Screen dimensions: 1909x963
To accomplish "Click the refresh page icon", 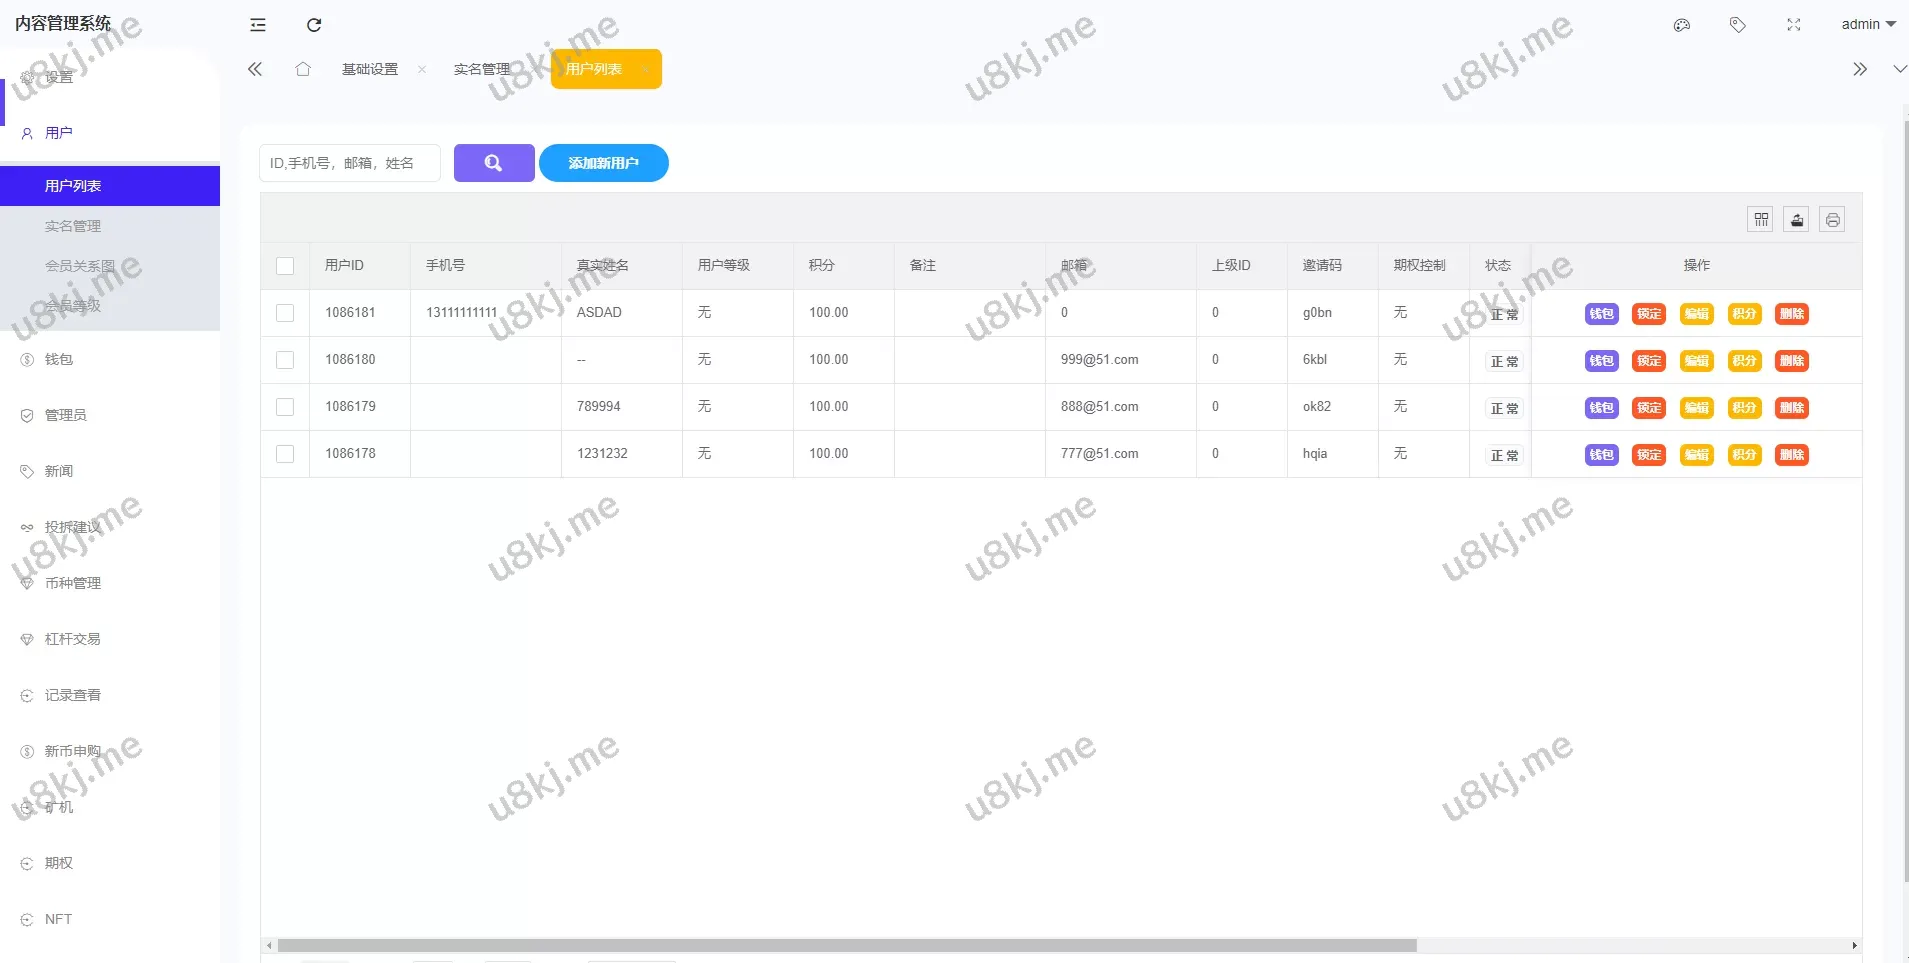I will pos(314,25).
